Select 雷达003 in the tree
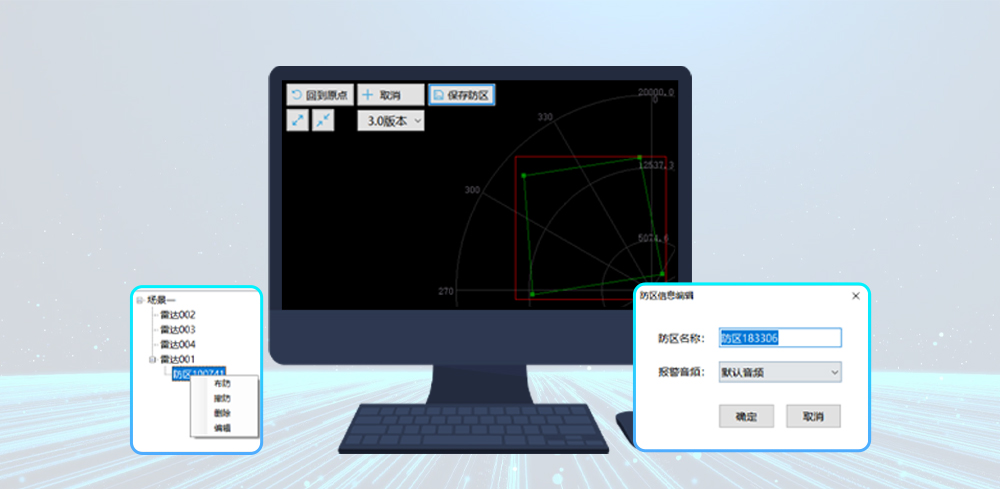This screenshot has width=1000, height=489. (177, 329)
